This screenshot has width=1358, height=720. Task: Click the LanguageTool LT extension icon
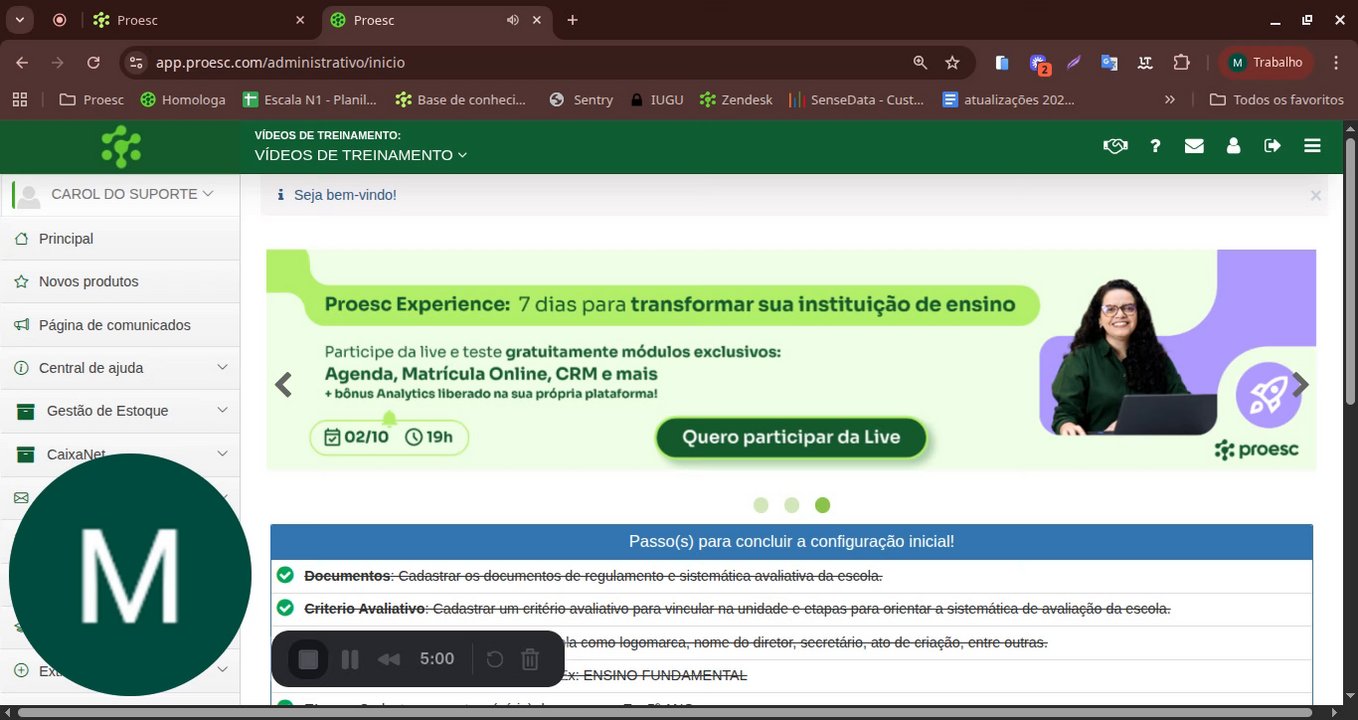pyautogui.click(x=1145, y=62)
